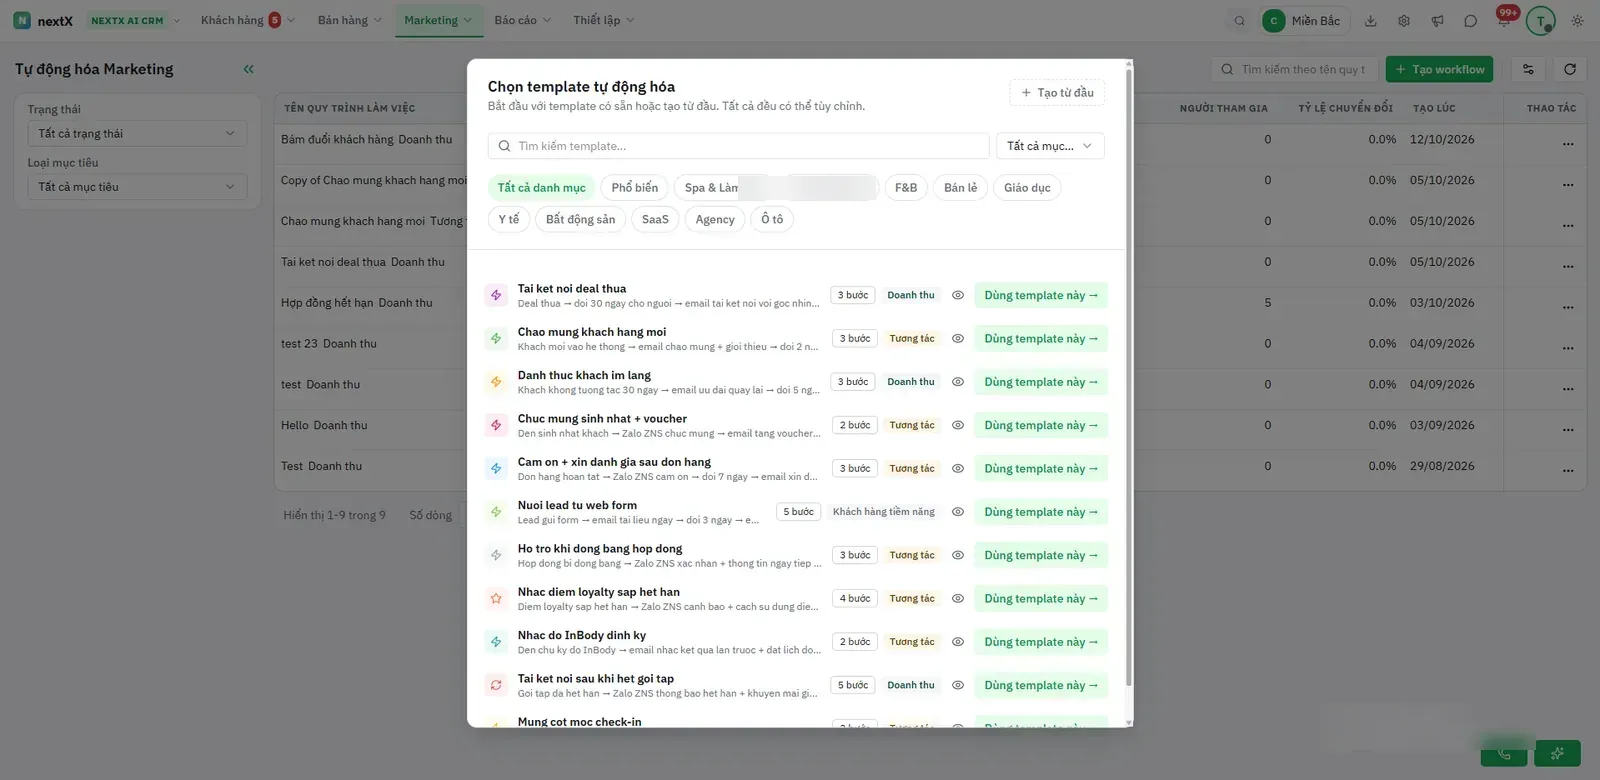Collapse the sidebar with double chevron icon

pyautogui.click(x=248, y=69)
